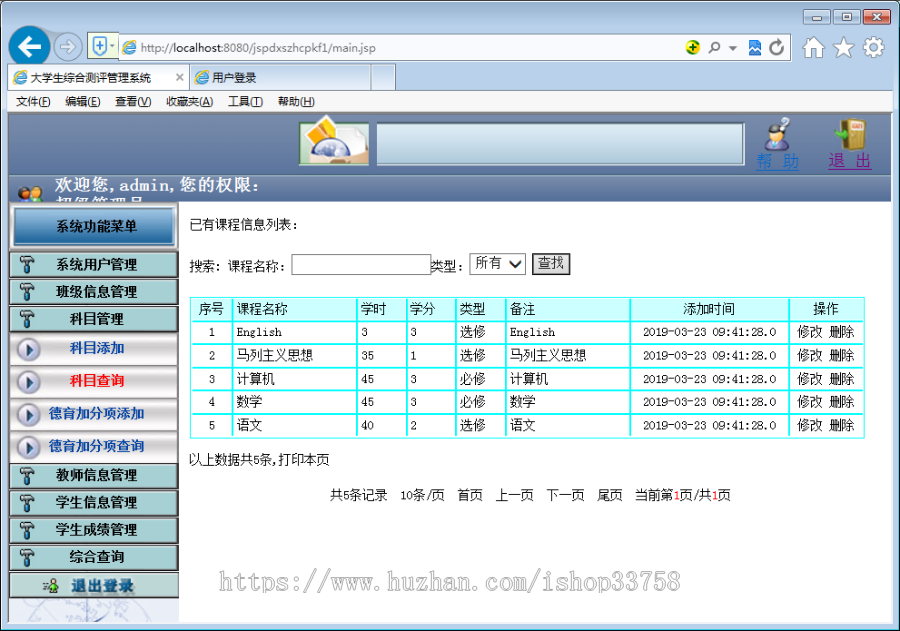Open the 类型 filter dropdown
900x631 pixels.
click(x=498, y=263)
